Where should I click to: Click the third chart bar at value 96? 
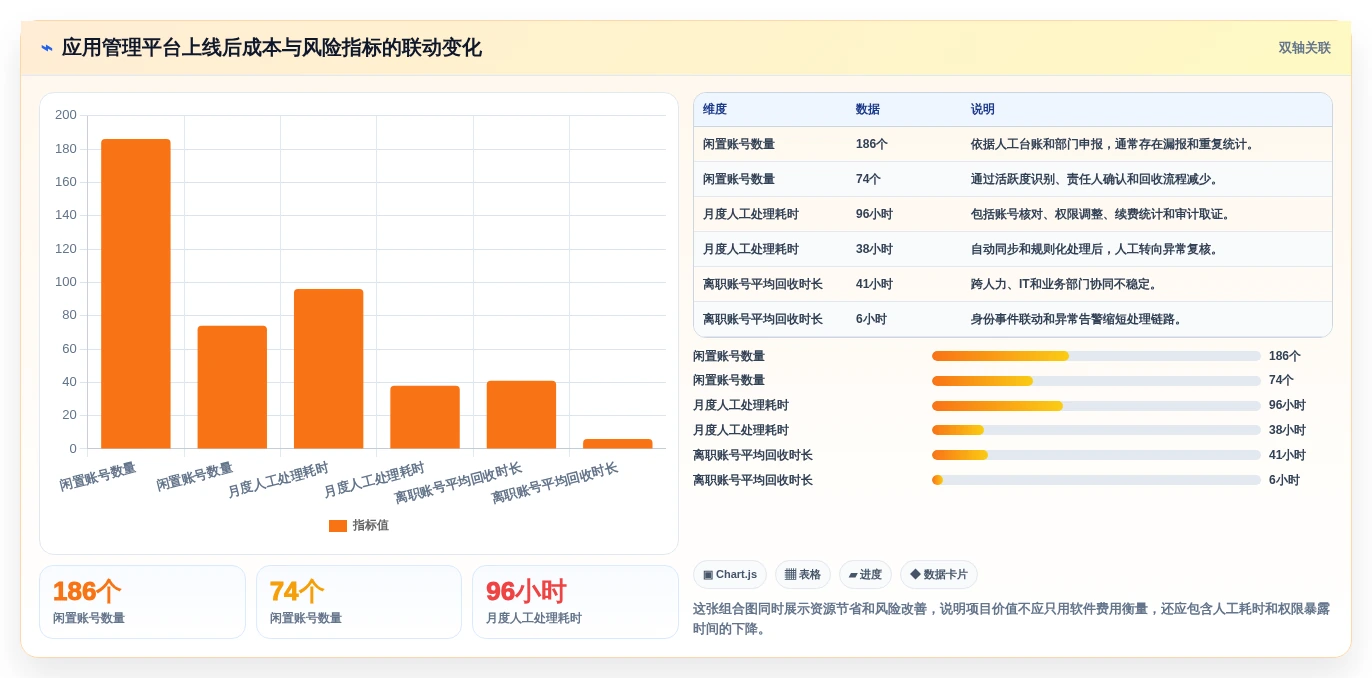point(328,368)
